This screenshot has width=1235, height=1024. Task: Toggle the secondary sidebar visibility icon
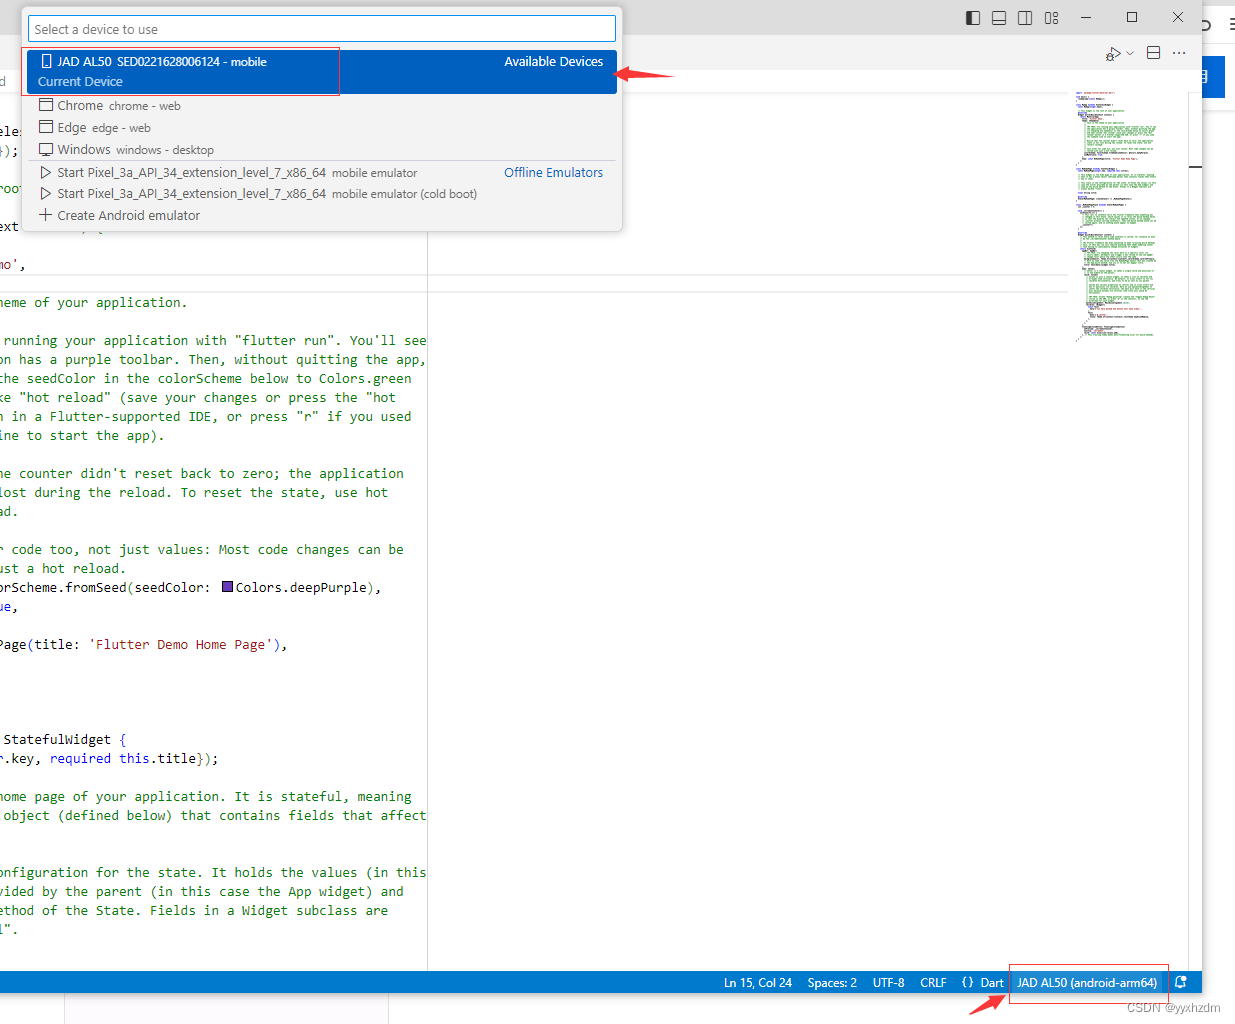pyautogui.click(x=1024, y=17)
